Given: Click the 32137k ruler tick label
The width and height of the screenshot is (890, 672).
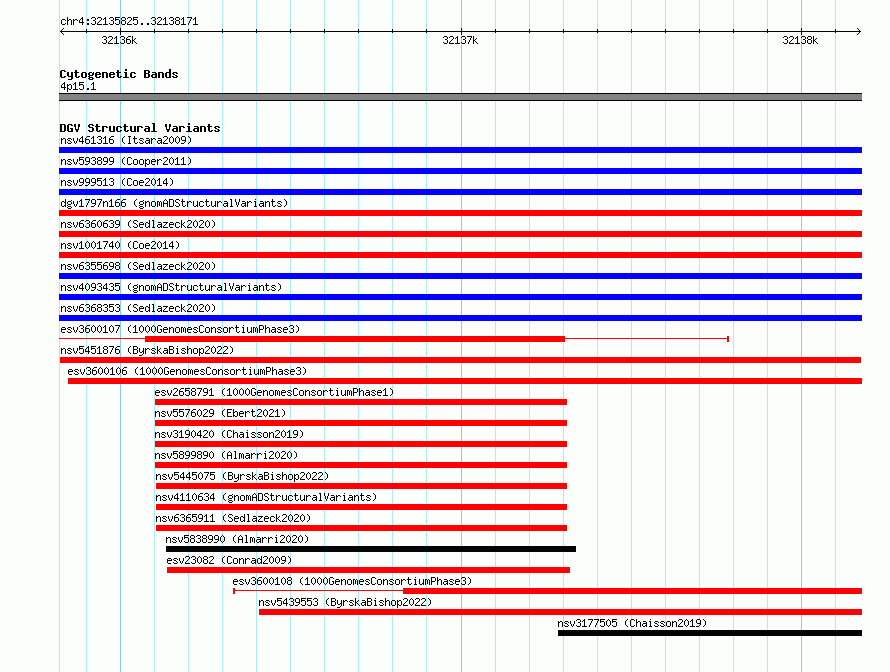Looking at the screenshot, I should pyautogui.click(x=460, y=40).
